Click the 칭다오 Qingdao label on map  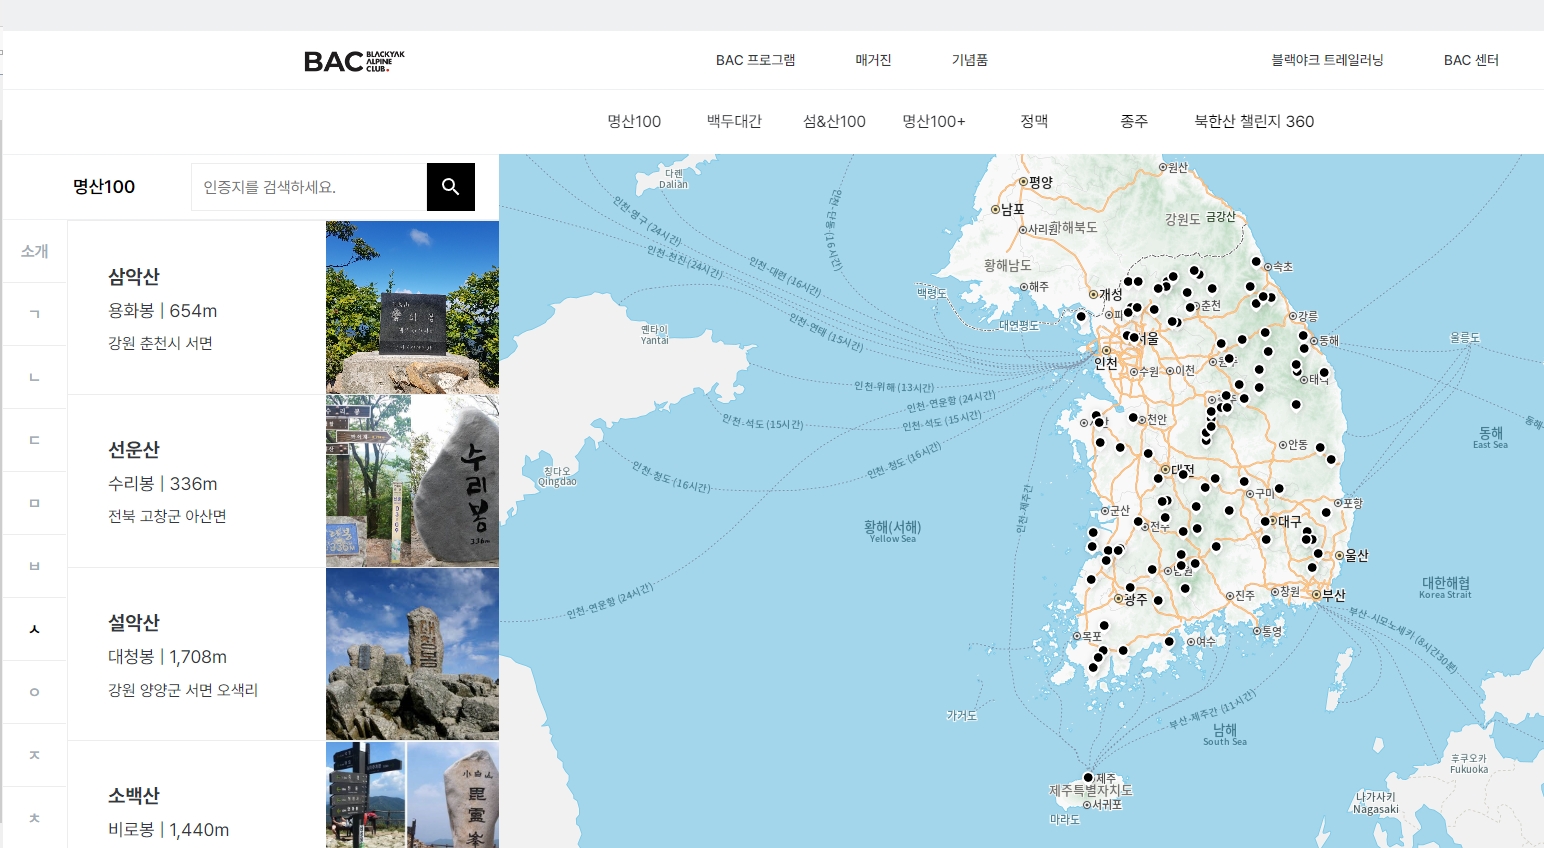[x=557, y=476]
